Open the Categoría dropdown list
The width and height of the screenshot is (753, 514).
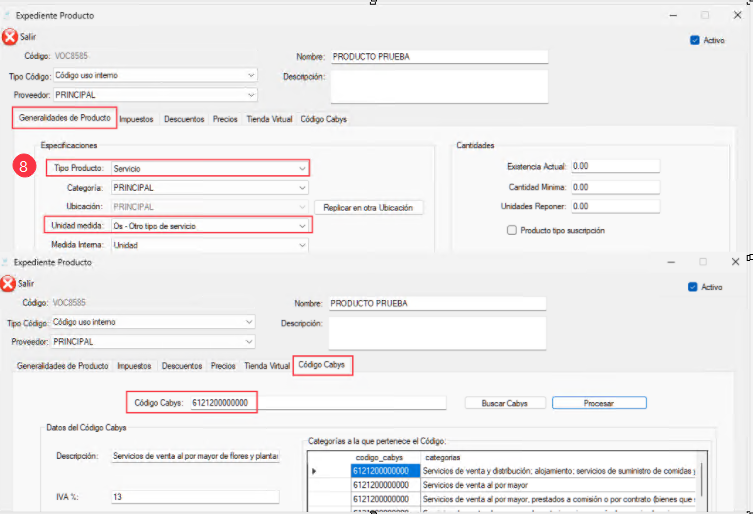[301, 188]
